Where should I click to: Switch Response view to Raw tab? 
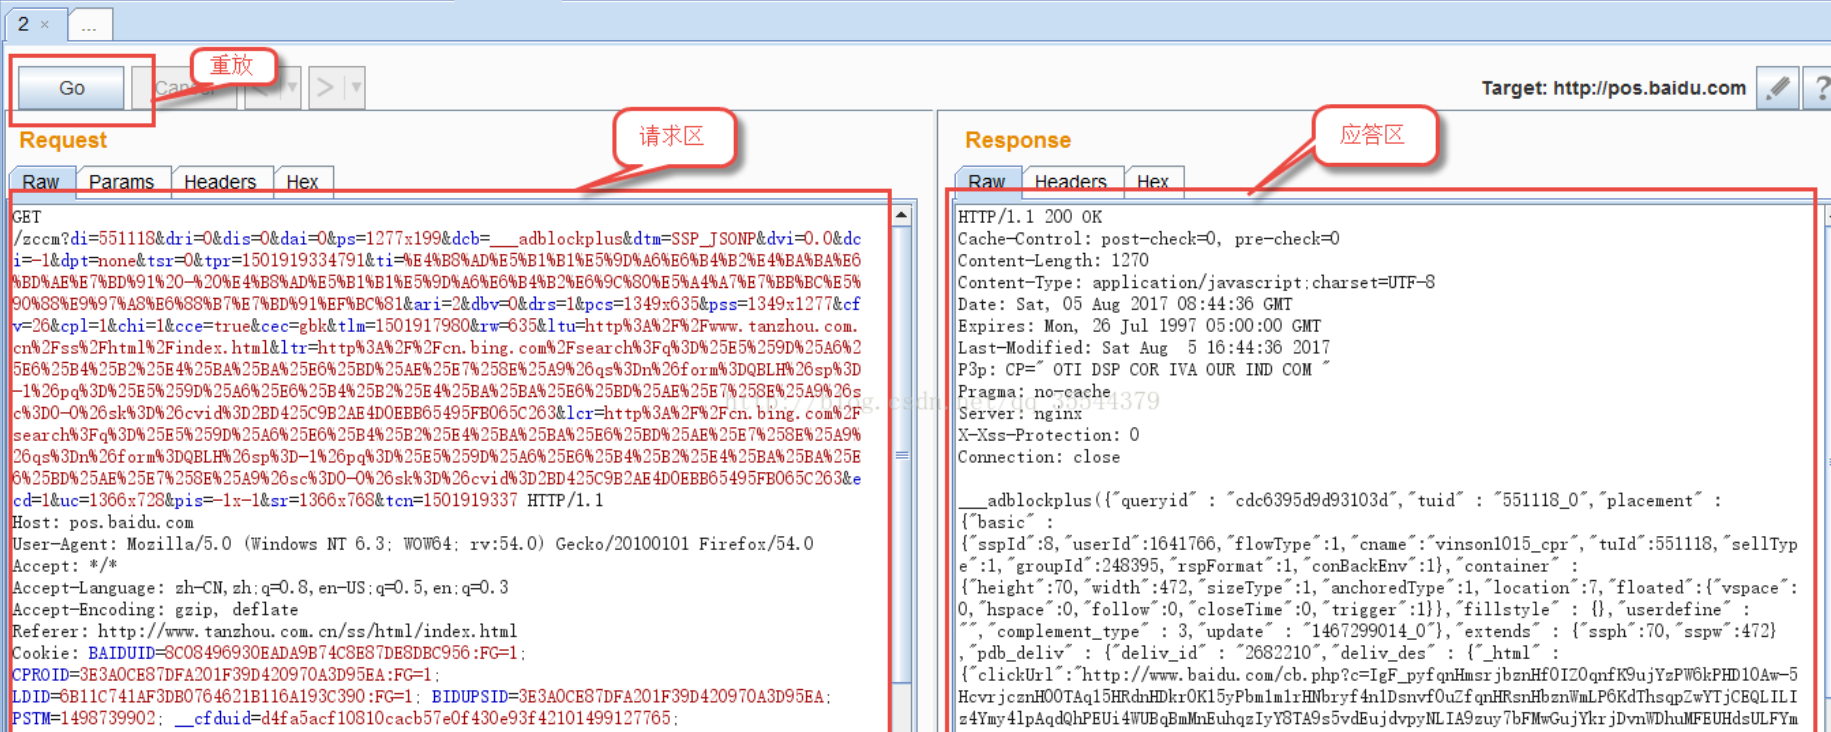point(986,181)
